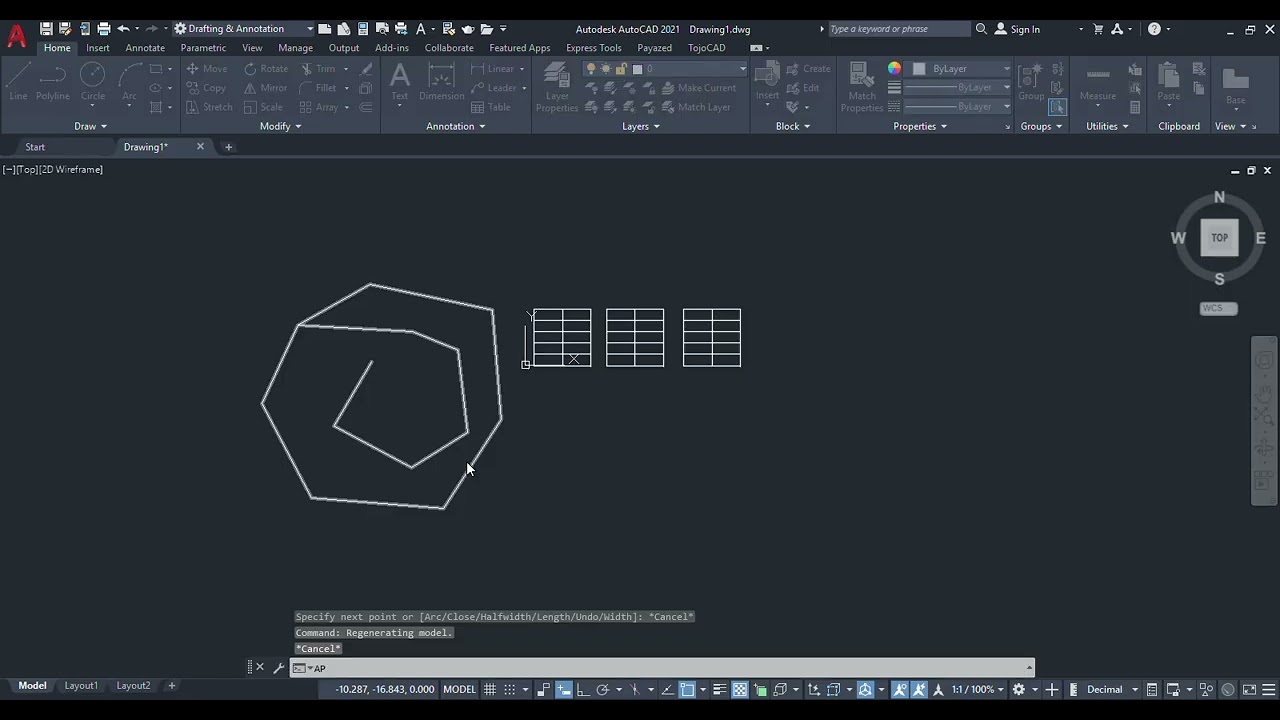1280x720 pixels.
Task: Switch to the Layout1 tab
Action: pyautogui.click(x=81, y=686)
